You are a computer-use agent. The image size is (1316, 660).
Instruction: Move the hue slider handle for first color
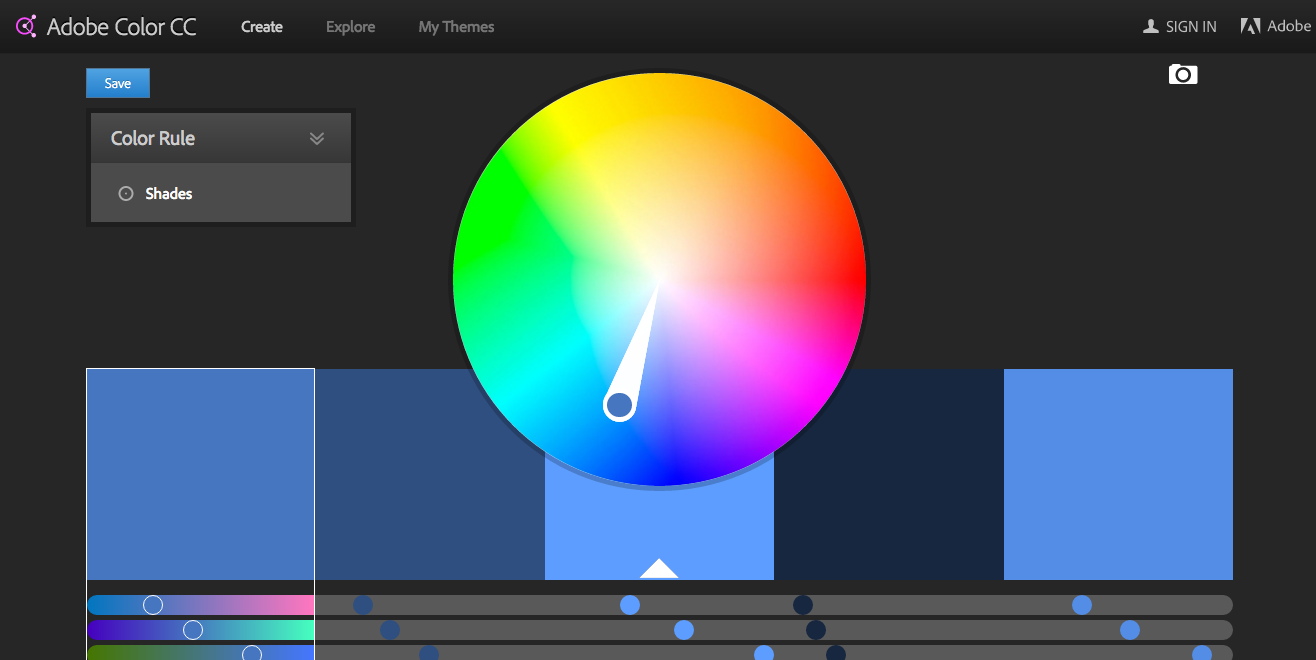click(x=153, y=604)
